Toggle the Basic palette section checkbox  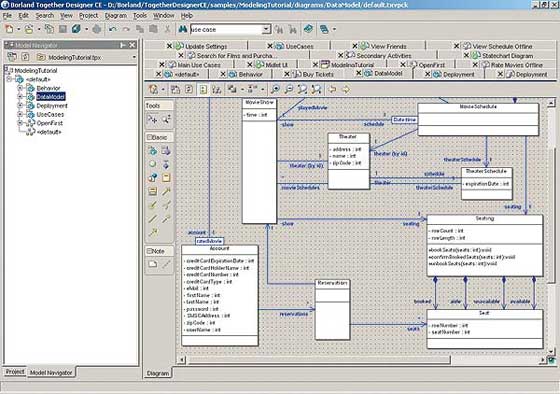[150, 137]
